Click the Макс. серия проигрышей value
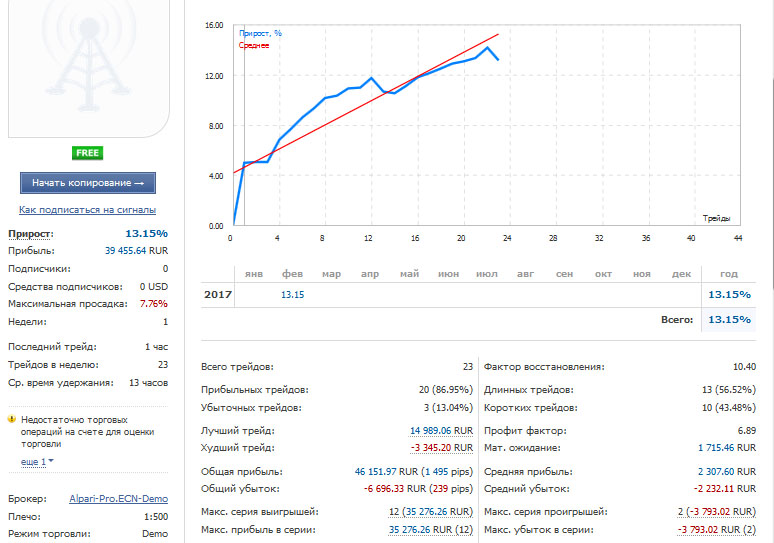Screen dimensions: 774x543 716,512
